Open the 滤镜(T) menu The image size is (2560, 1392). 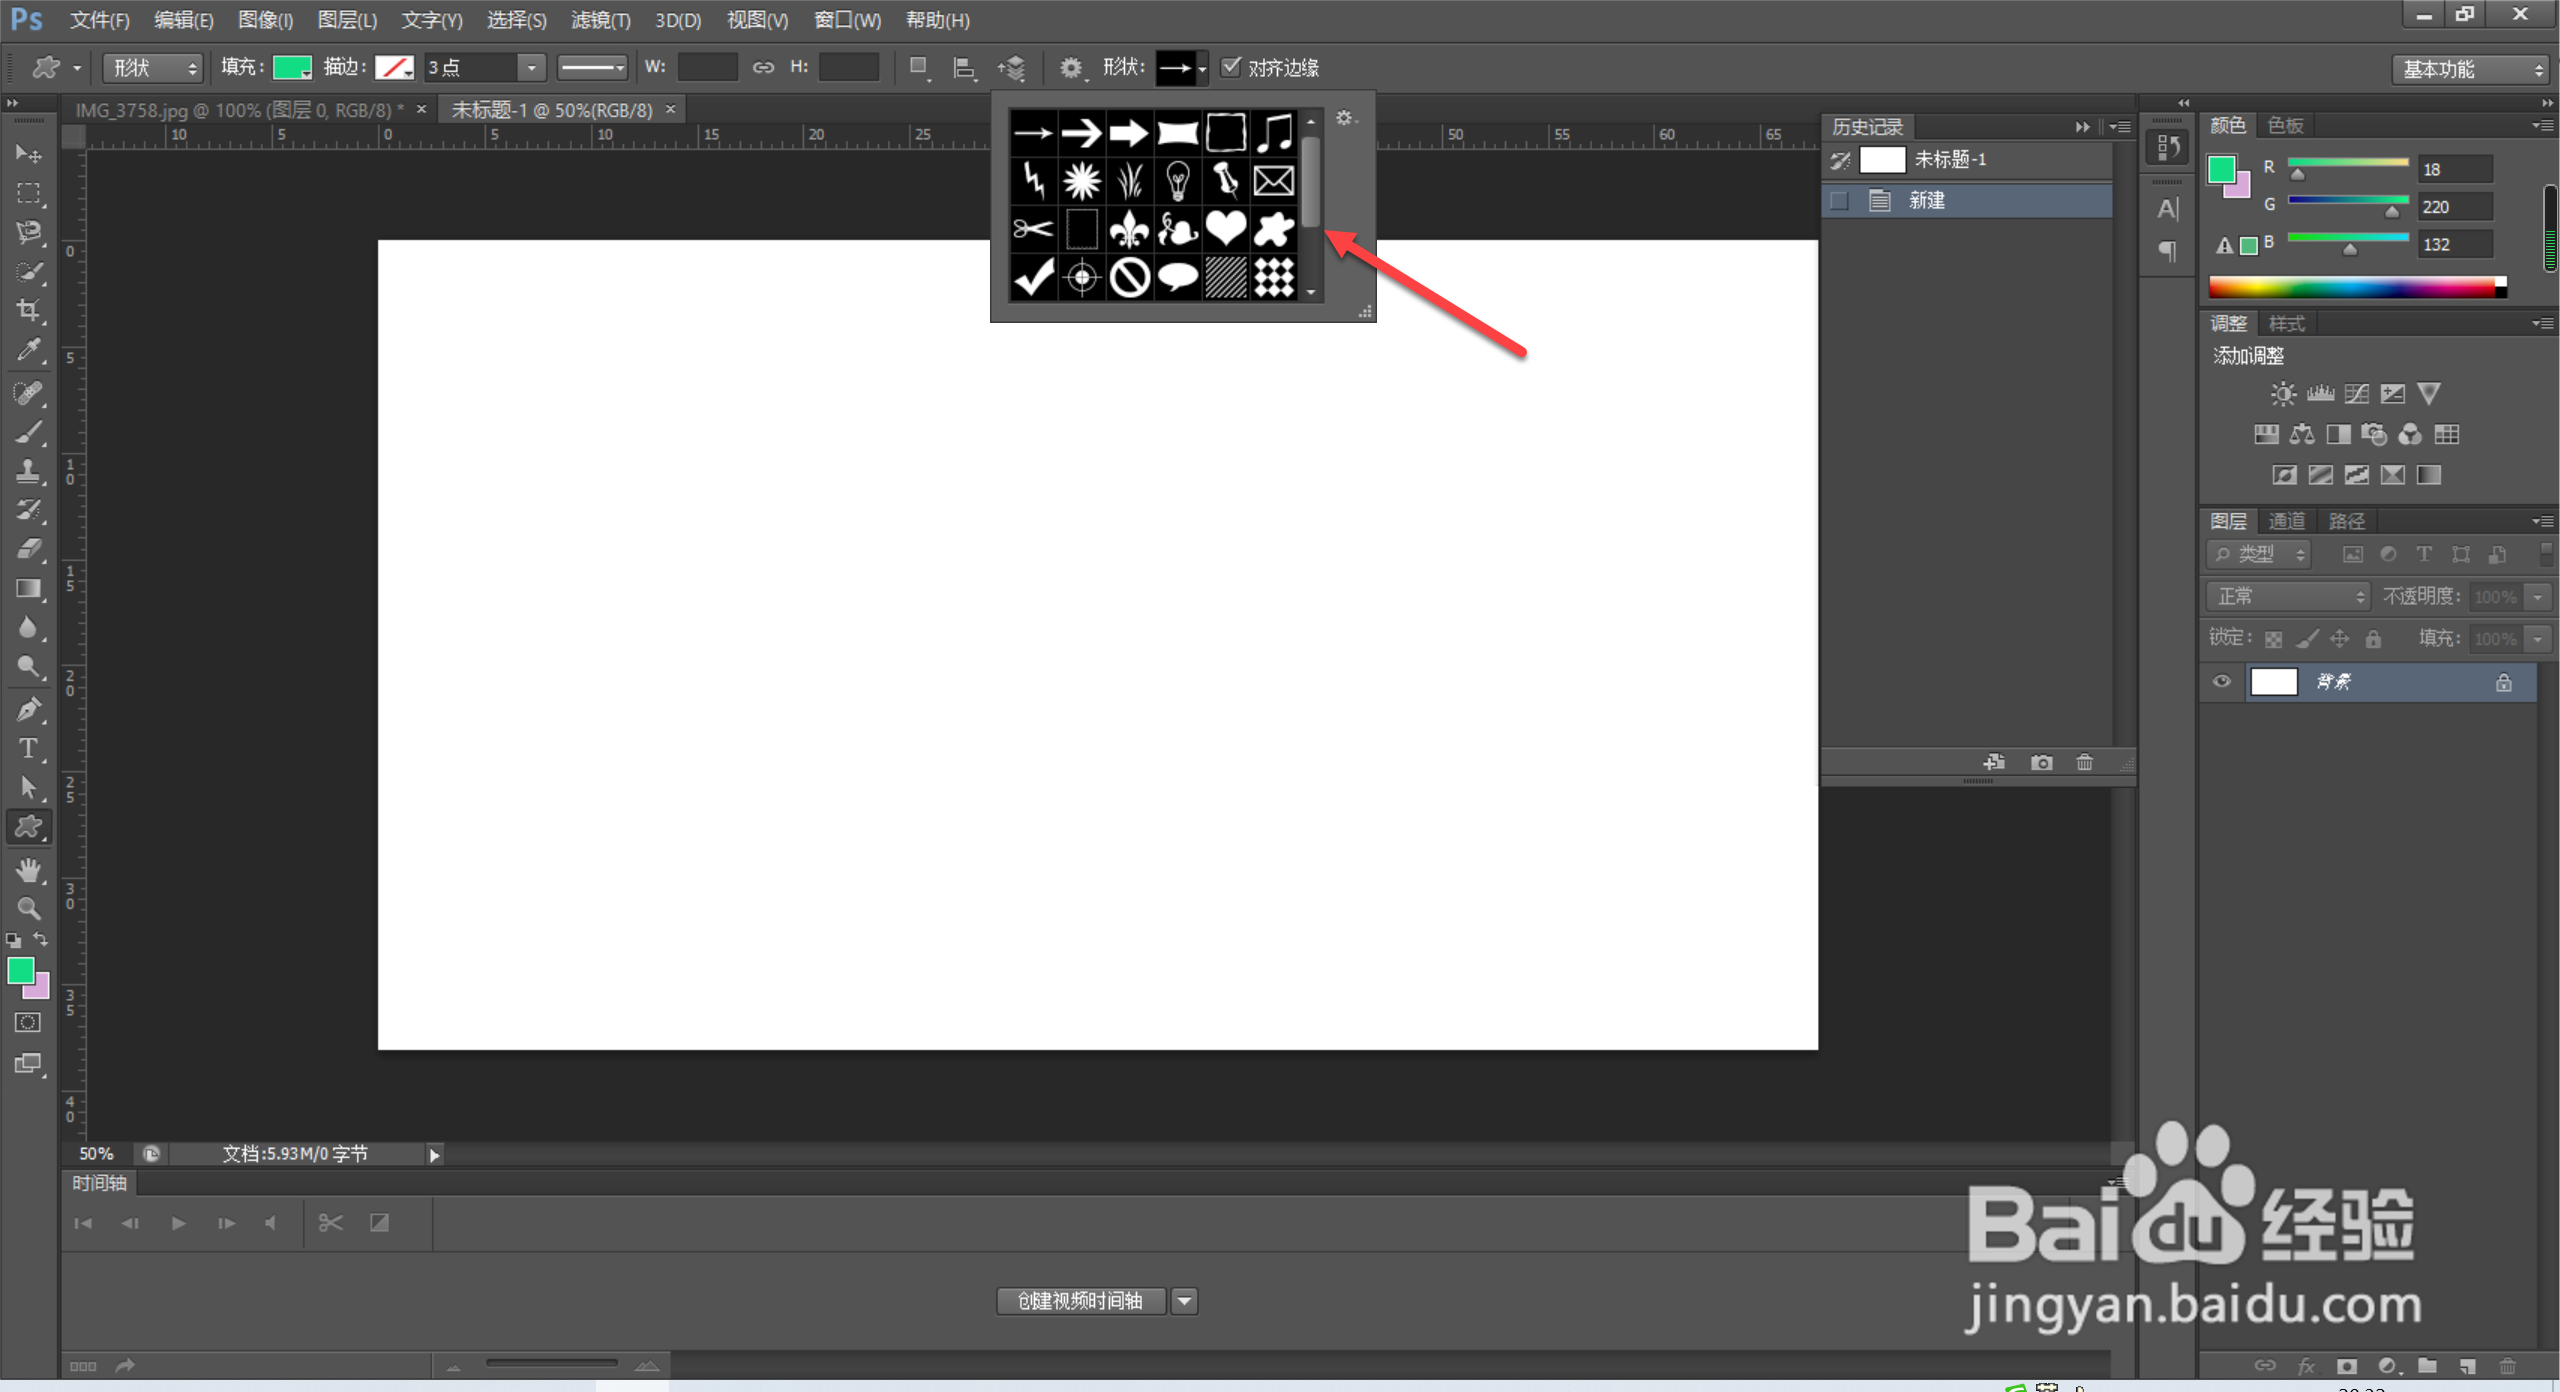[x=600, y=20]
